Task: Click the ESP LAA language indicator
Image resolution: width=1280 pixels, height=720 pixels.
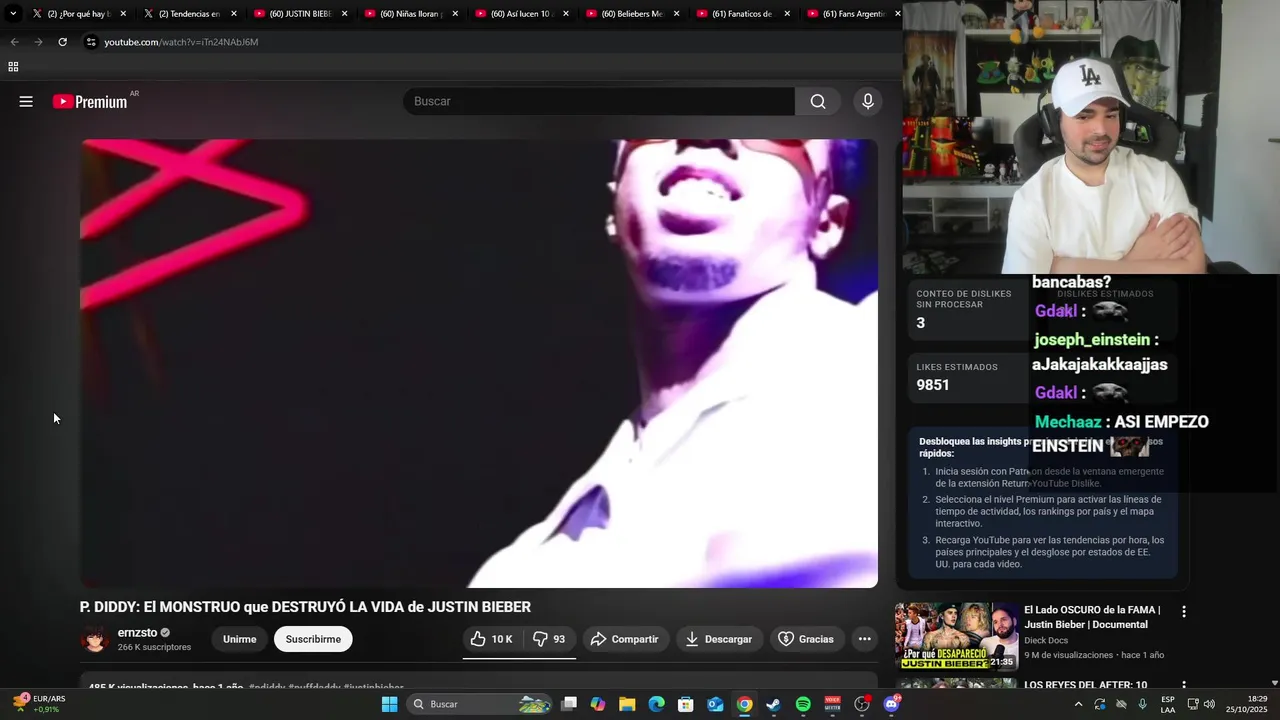Action: [x=1168, y=704]
